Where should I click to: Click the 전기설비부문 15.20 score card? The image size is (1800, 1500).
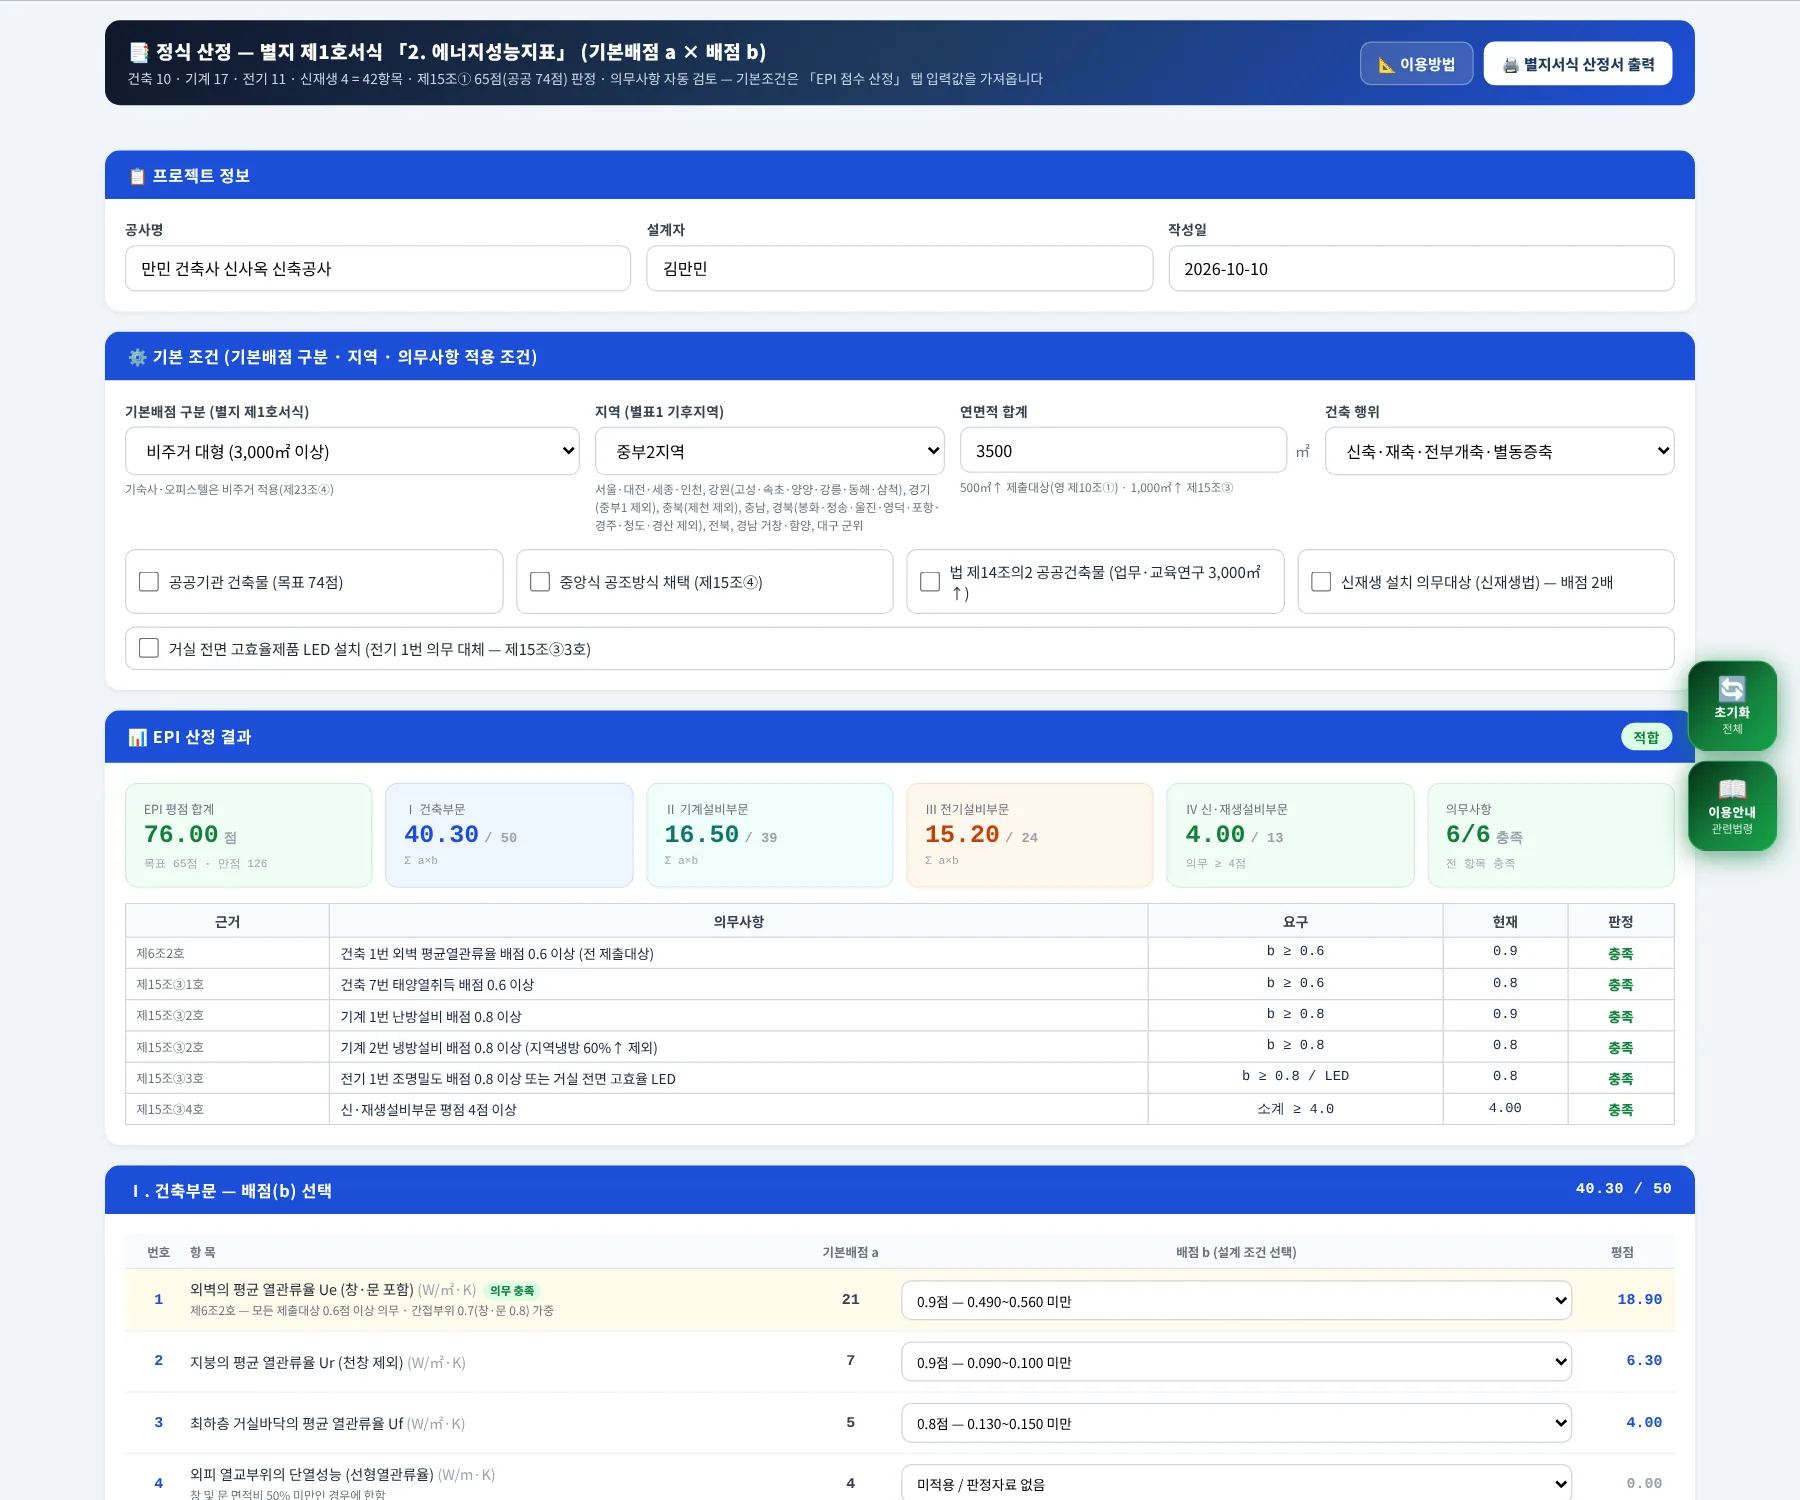coord(1030,835)
